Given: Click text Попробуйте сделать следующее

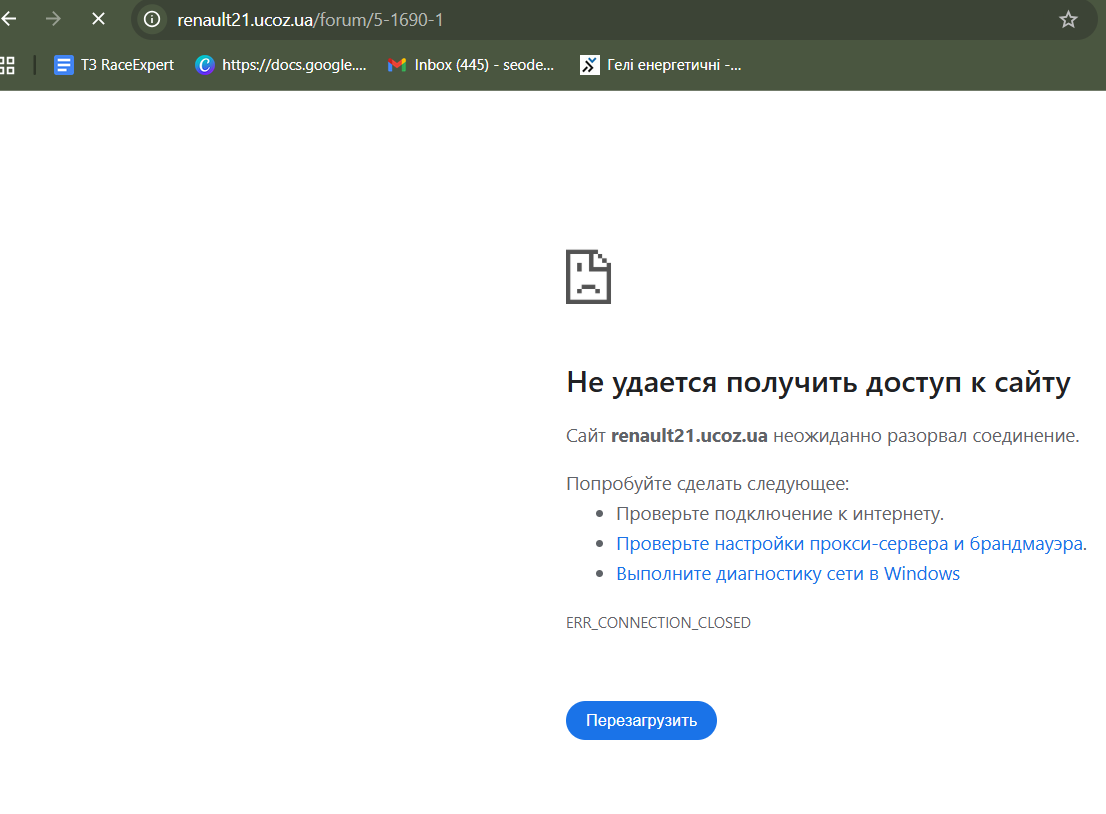Looking at the screenshot, I should coord(707,484).
